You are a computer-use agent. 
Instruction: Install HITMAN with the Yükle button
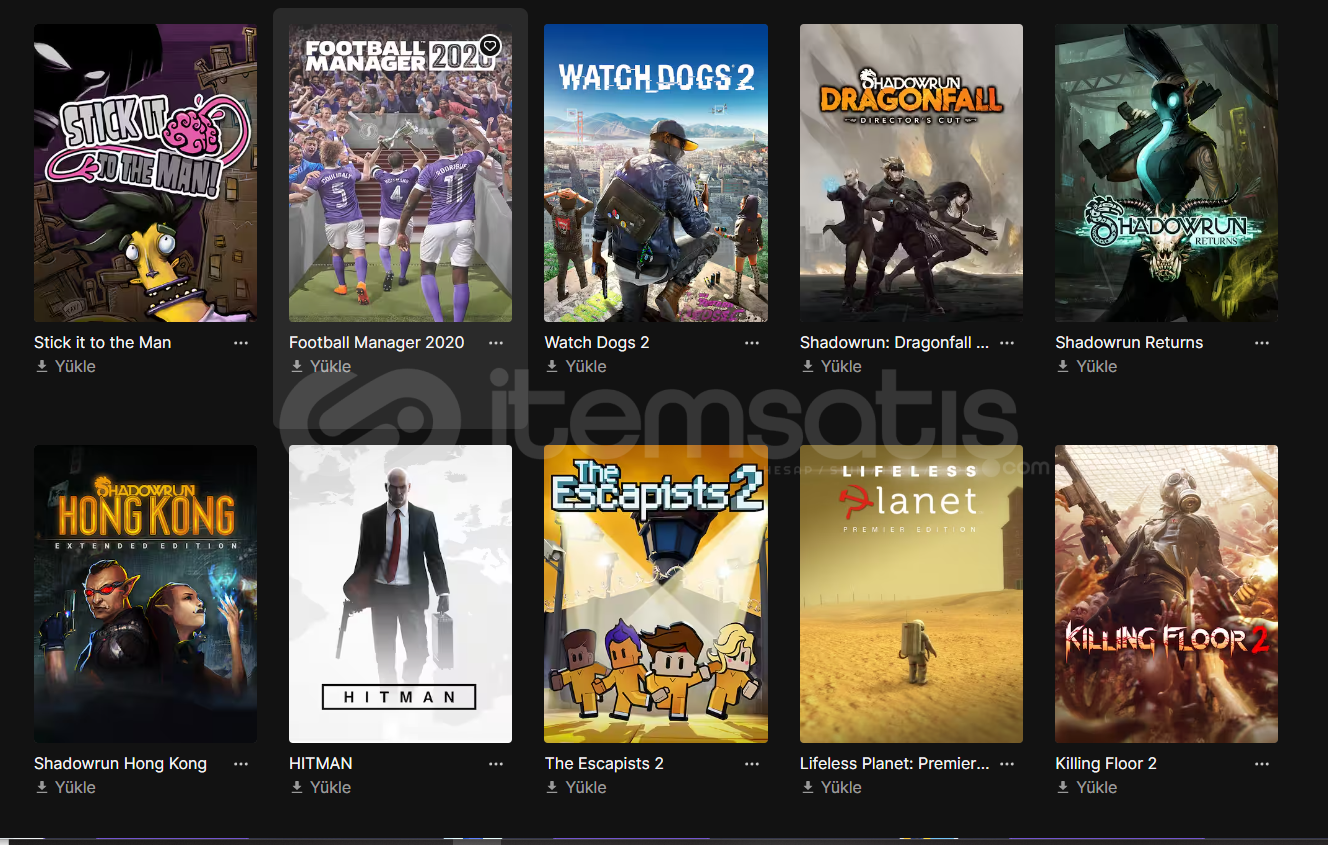click(x=321, y=787)
